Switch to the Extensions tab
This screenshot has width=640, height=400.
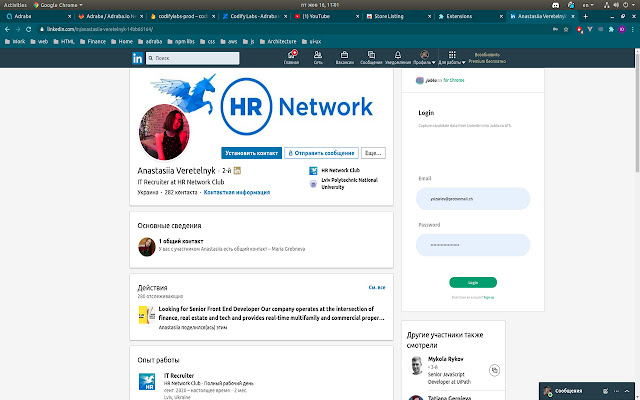[x=469, y=16]
